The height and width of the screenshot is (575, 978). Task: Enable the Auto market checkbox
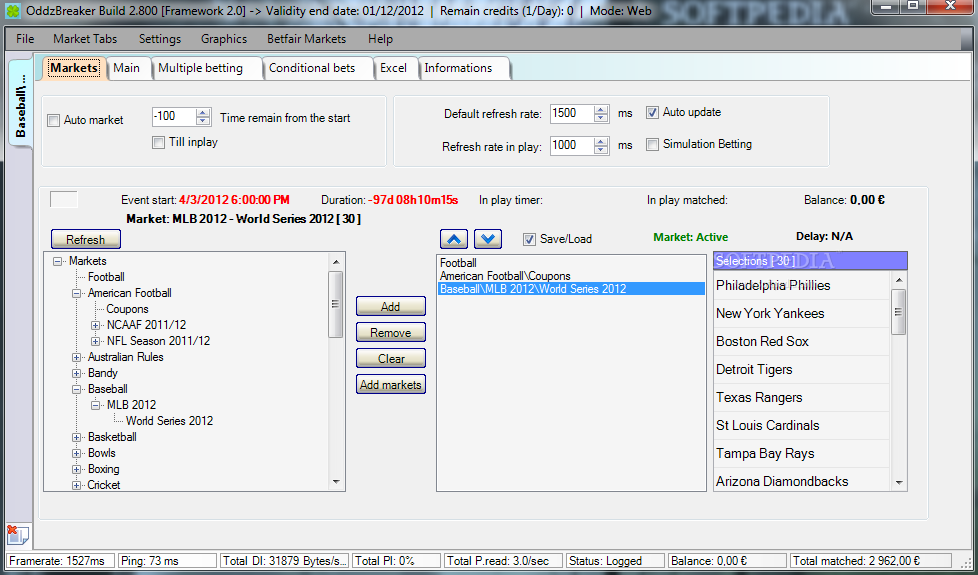[54, 120]
